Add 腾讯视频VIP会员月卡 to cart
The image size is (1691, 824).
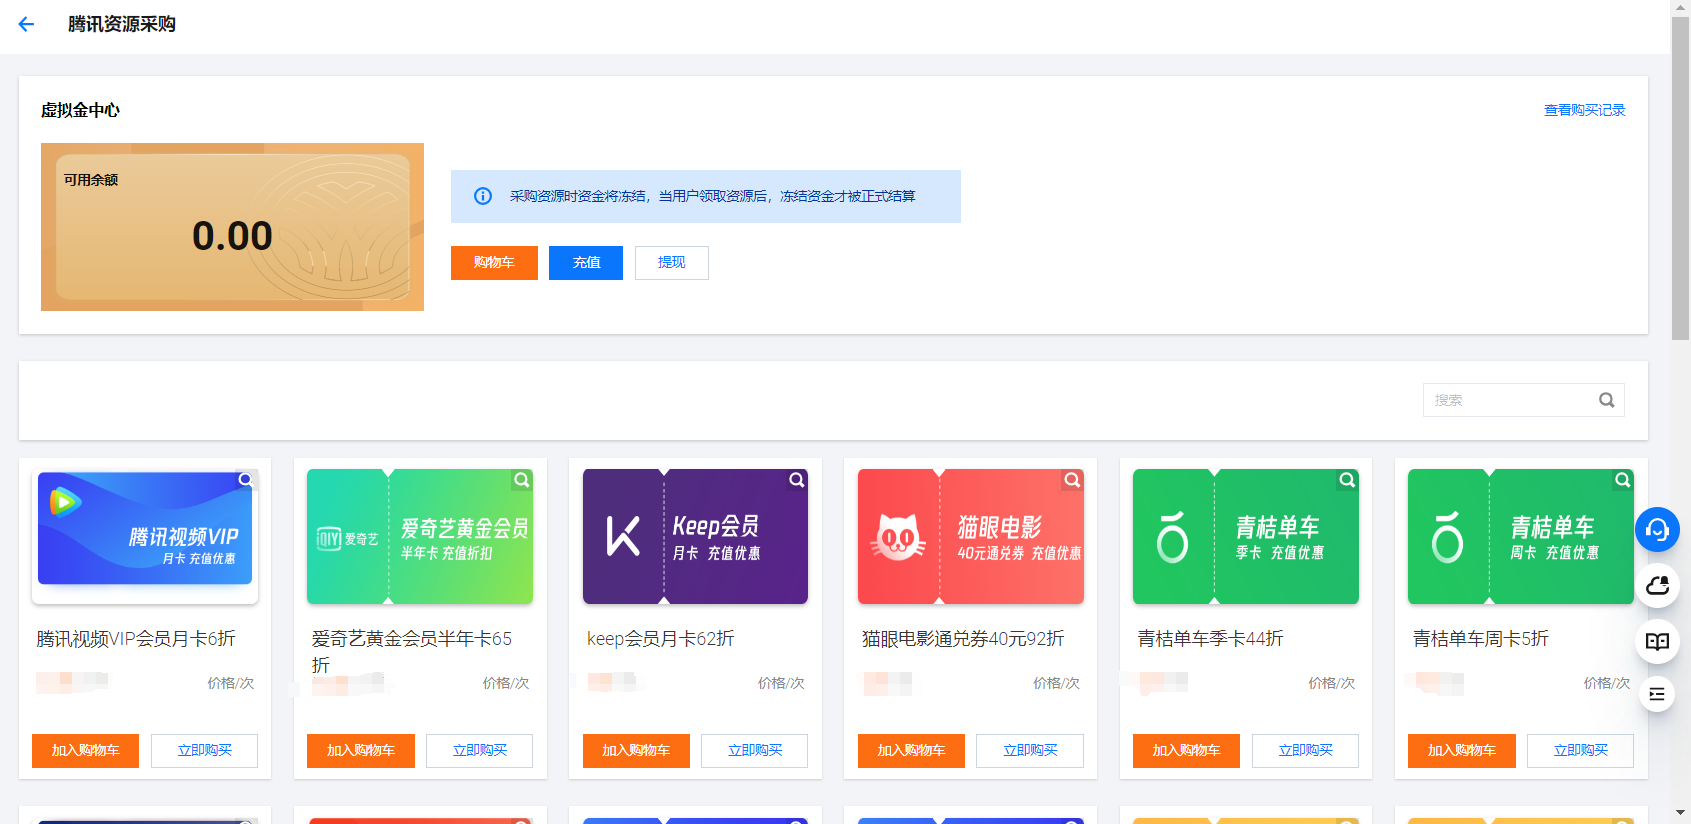[x=85, y=751]
